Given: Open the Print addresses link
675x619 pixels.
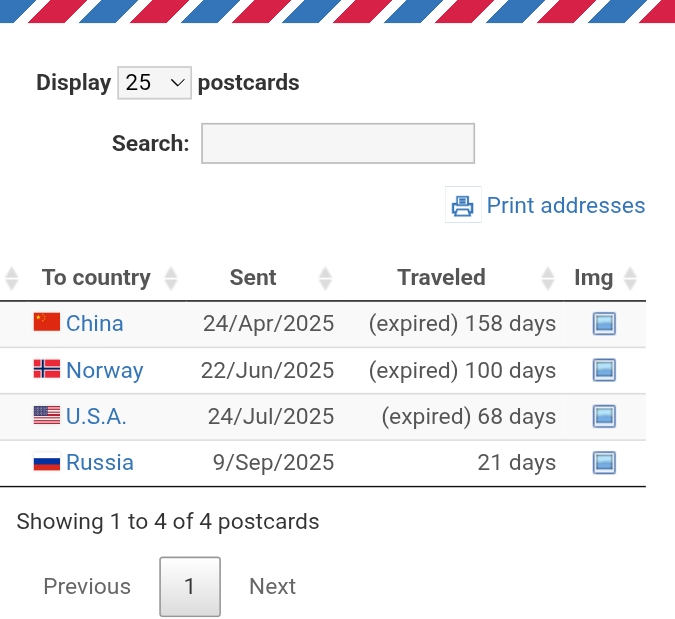Looking at the screenshot, I should (x=565, y=206).
